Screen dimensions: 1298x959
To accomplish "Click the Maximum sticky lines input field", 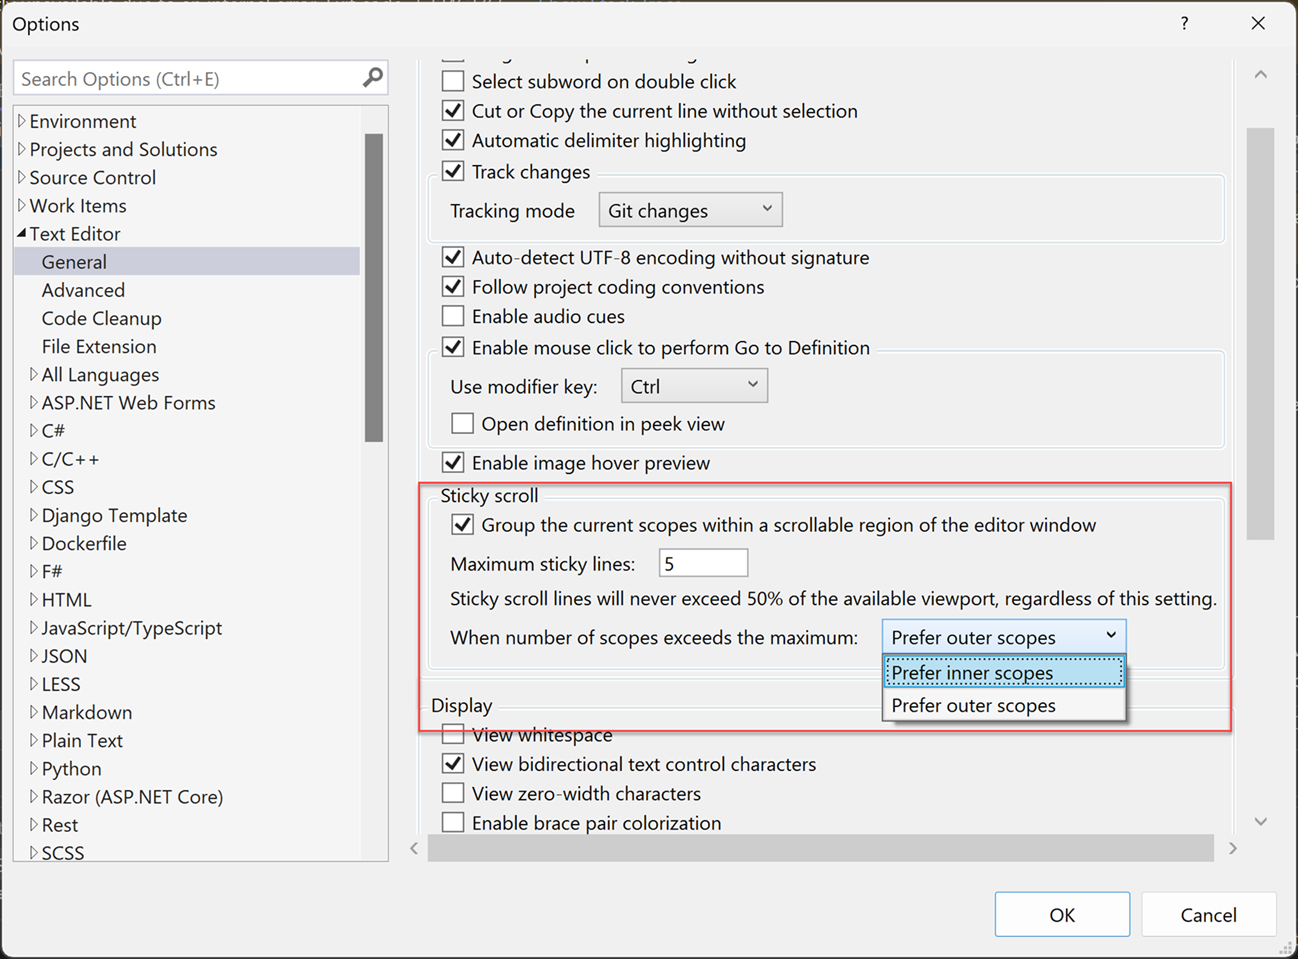I will tap(703, 562).
